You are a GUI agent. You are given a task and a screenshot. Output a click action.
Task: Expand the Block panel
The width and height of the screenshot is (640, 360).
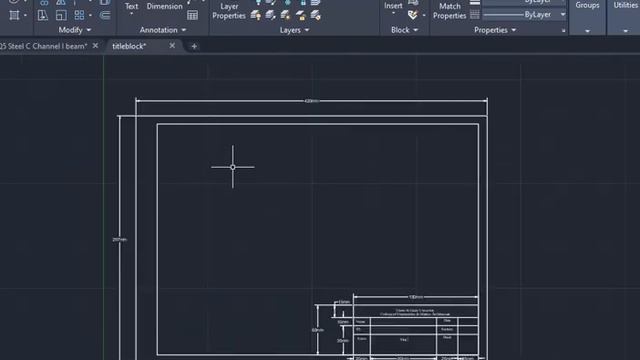pos(404,30)
